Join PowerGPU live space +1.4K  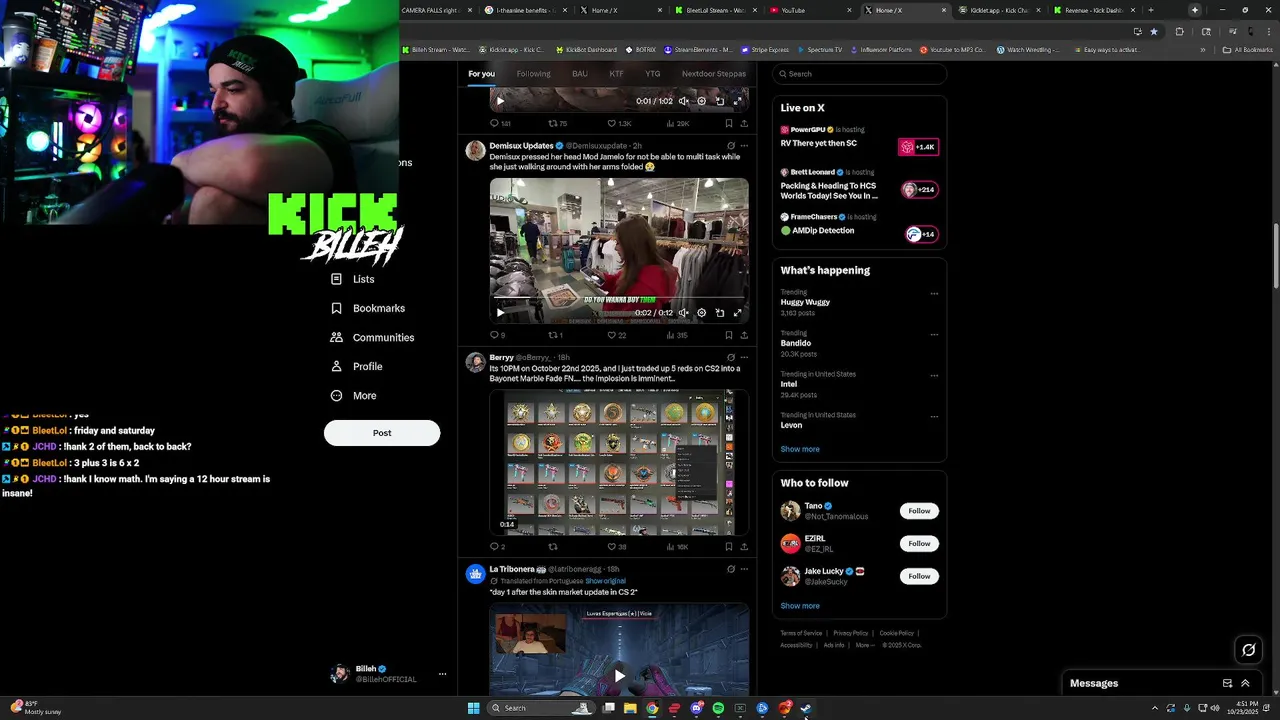tap(918, 147)
